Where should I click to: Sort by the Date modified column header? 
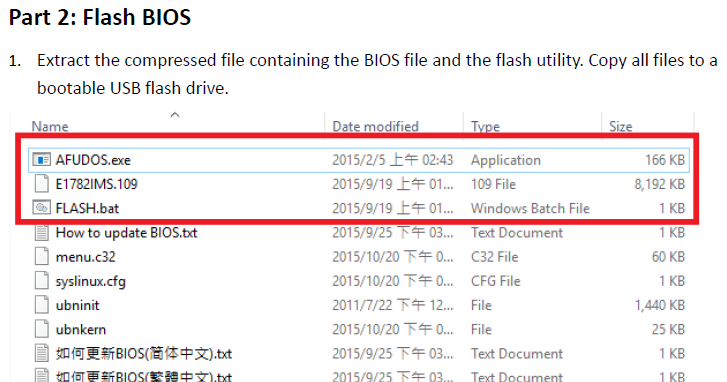click(376, 127)
